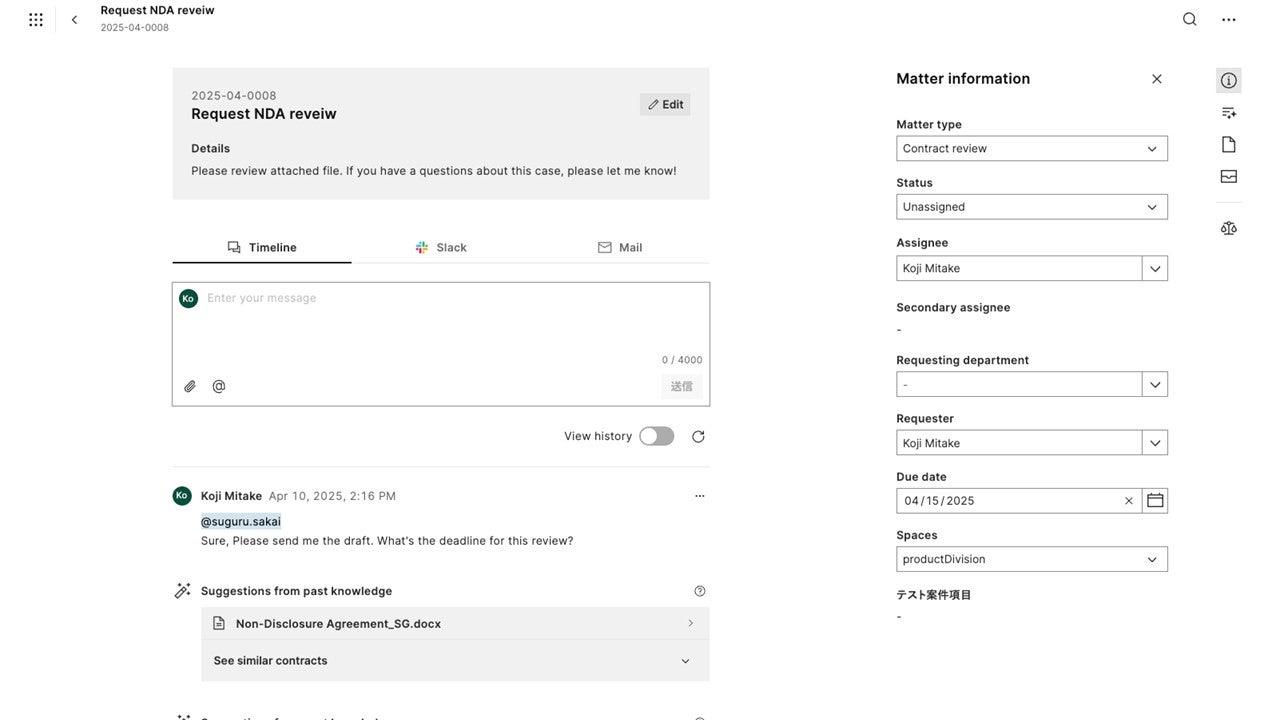The image size is (1280, 720).
Task: Open the document icon in right sidebar
Action: 1229,145
